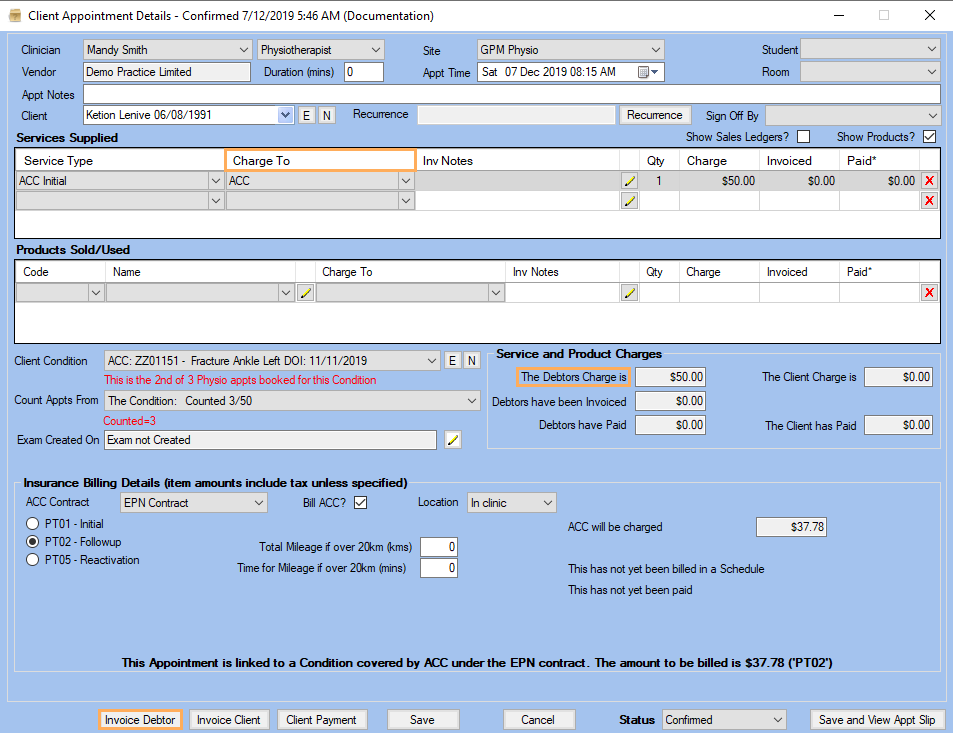Select PT02 - Followup radio option
The image size is (953, 733).
click(x=33, y=542)
